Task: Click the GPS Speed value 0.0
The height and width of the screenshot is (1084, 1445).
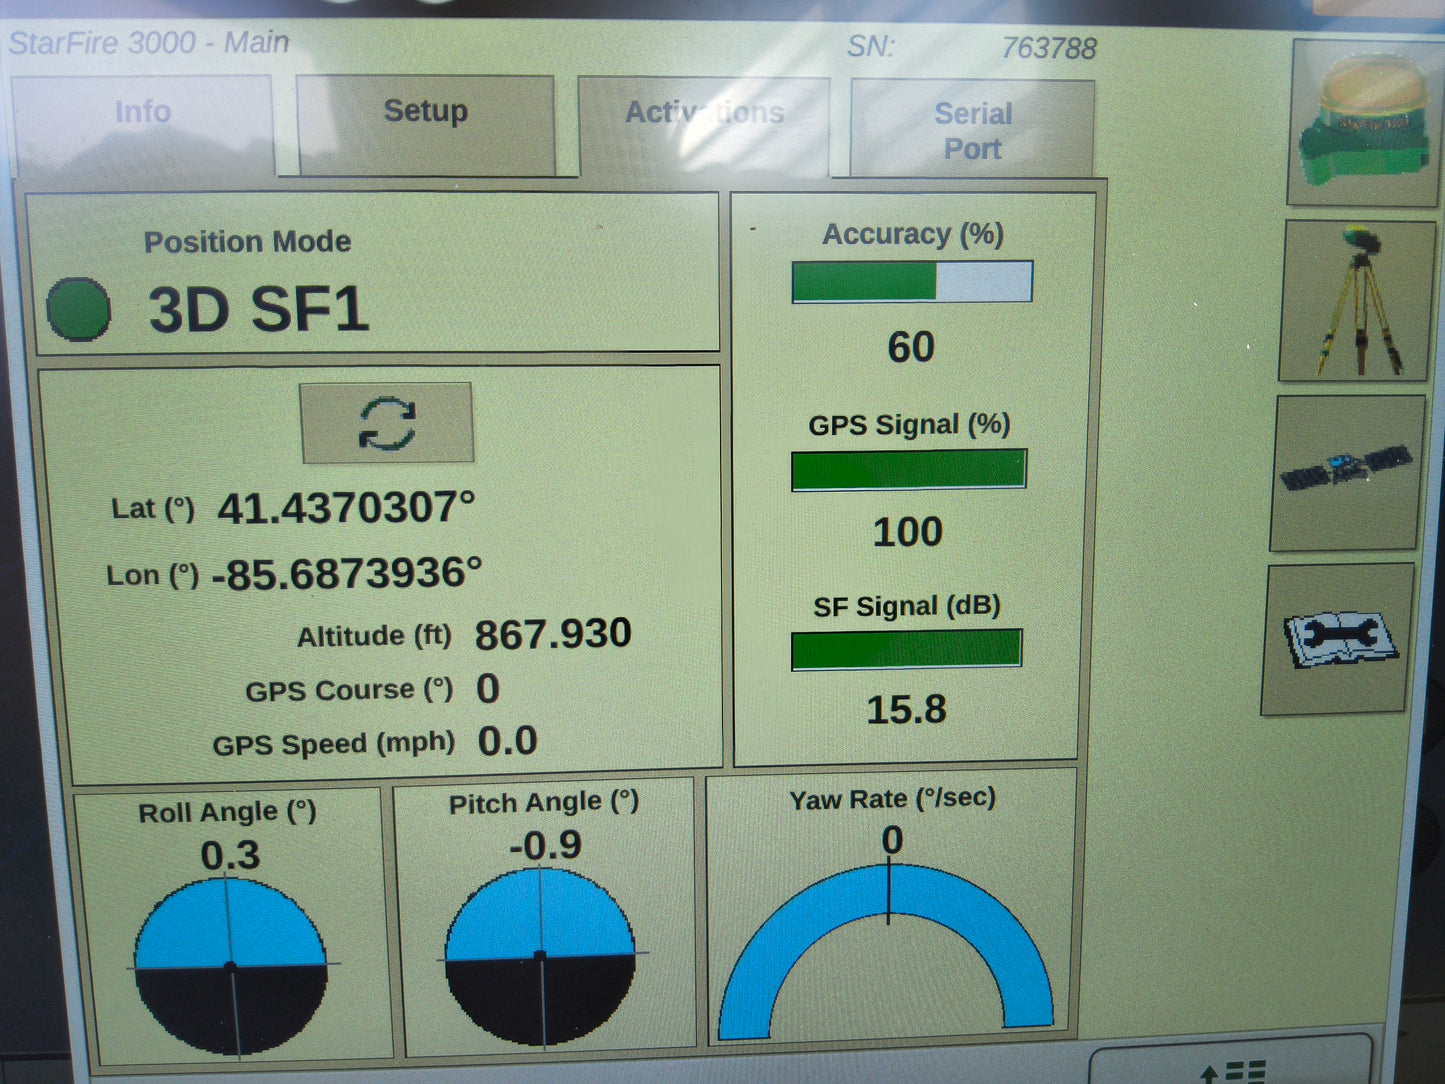Action: pos(507,741)
